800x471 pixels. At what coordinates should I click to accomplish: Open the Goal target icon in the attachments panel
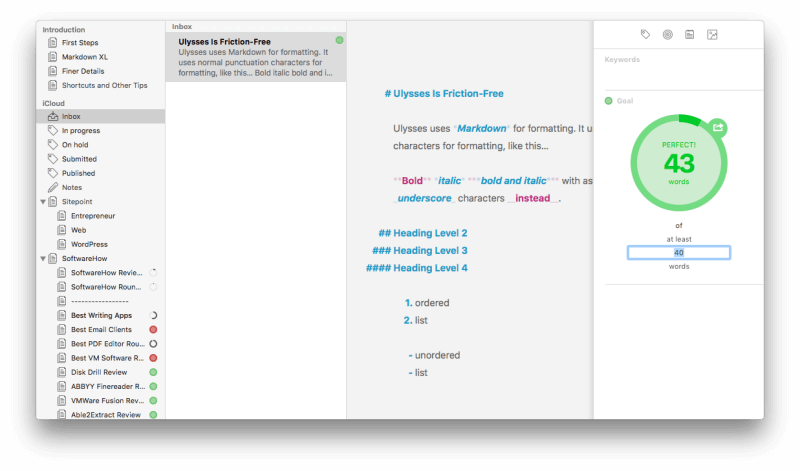click(667, 35)
